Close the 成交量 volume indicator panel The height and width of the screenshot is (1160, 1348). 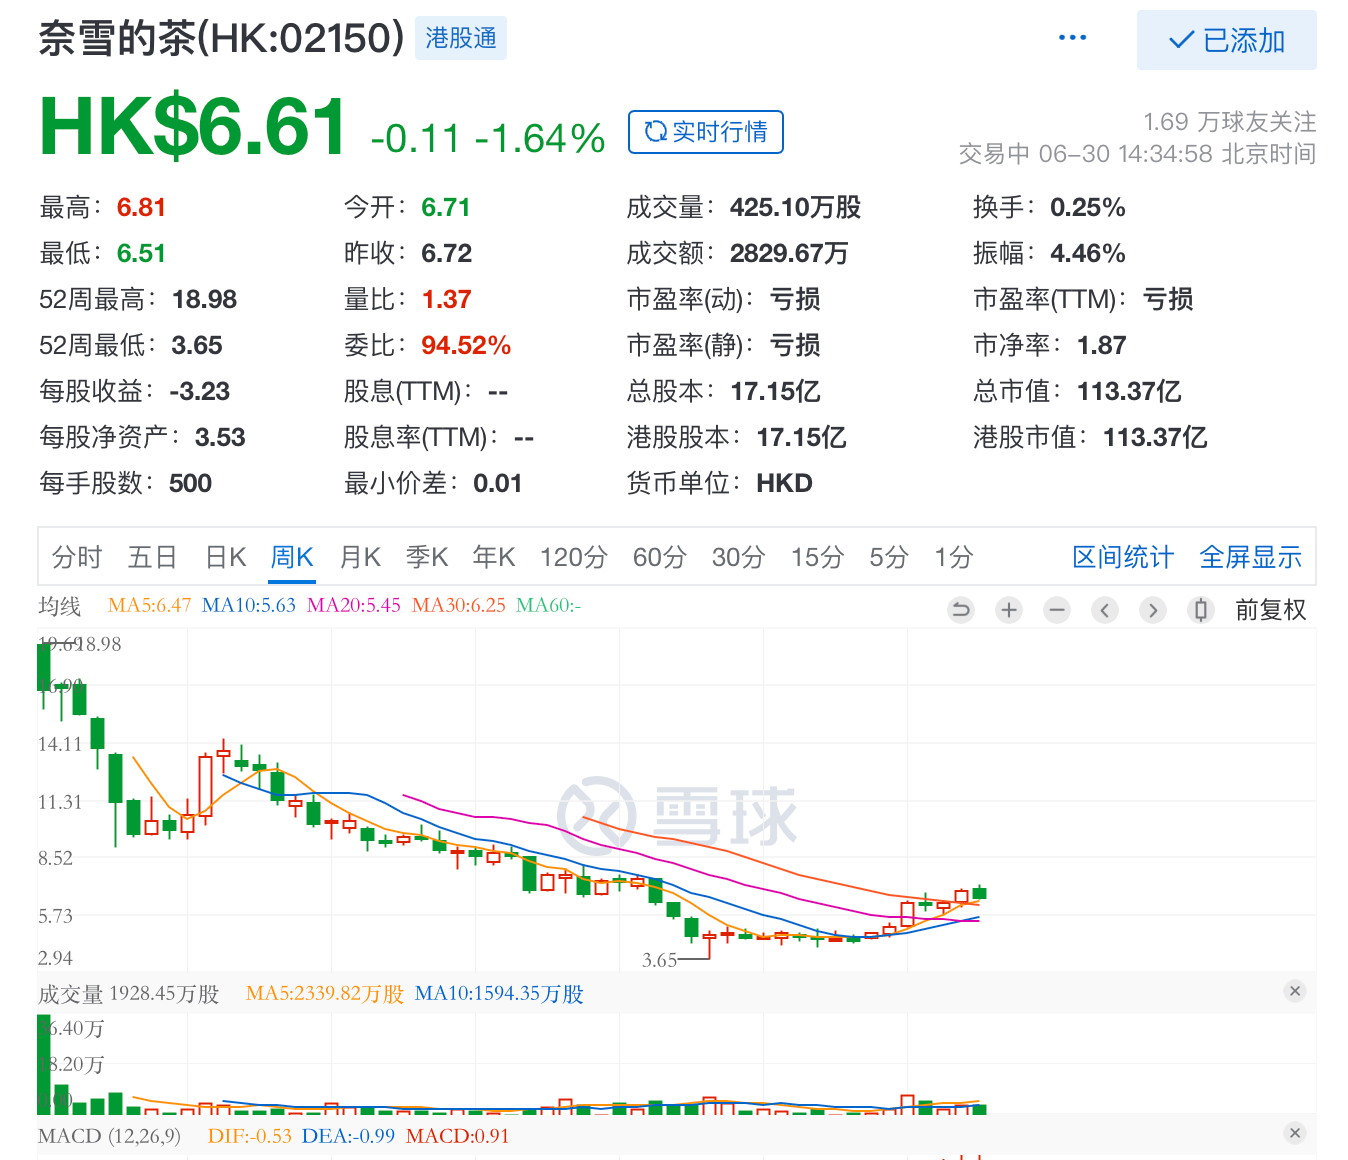(1295, 991)
